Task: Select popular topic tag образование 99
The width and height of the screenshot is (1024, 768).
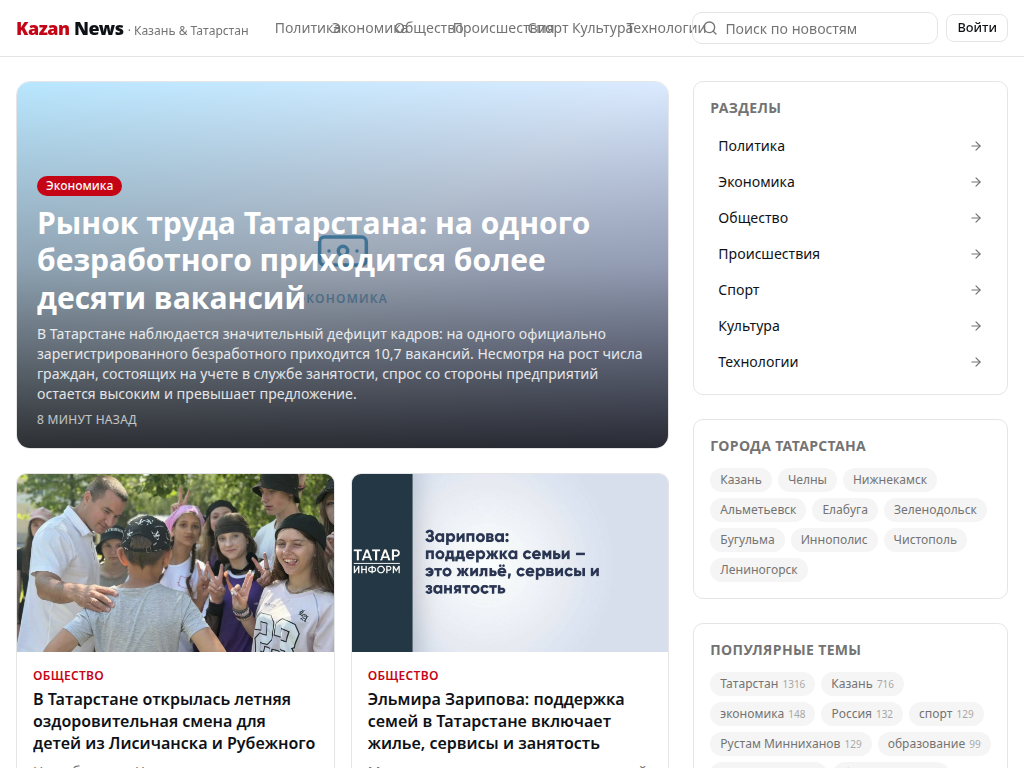Action: tap(934, 744)
